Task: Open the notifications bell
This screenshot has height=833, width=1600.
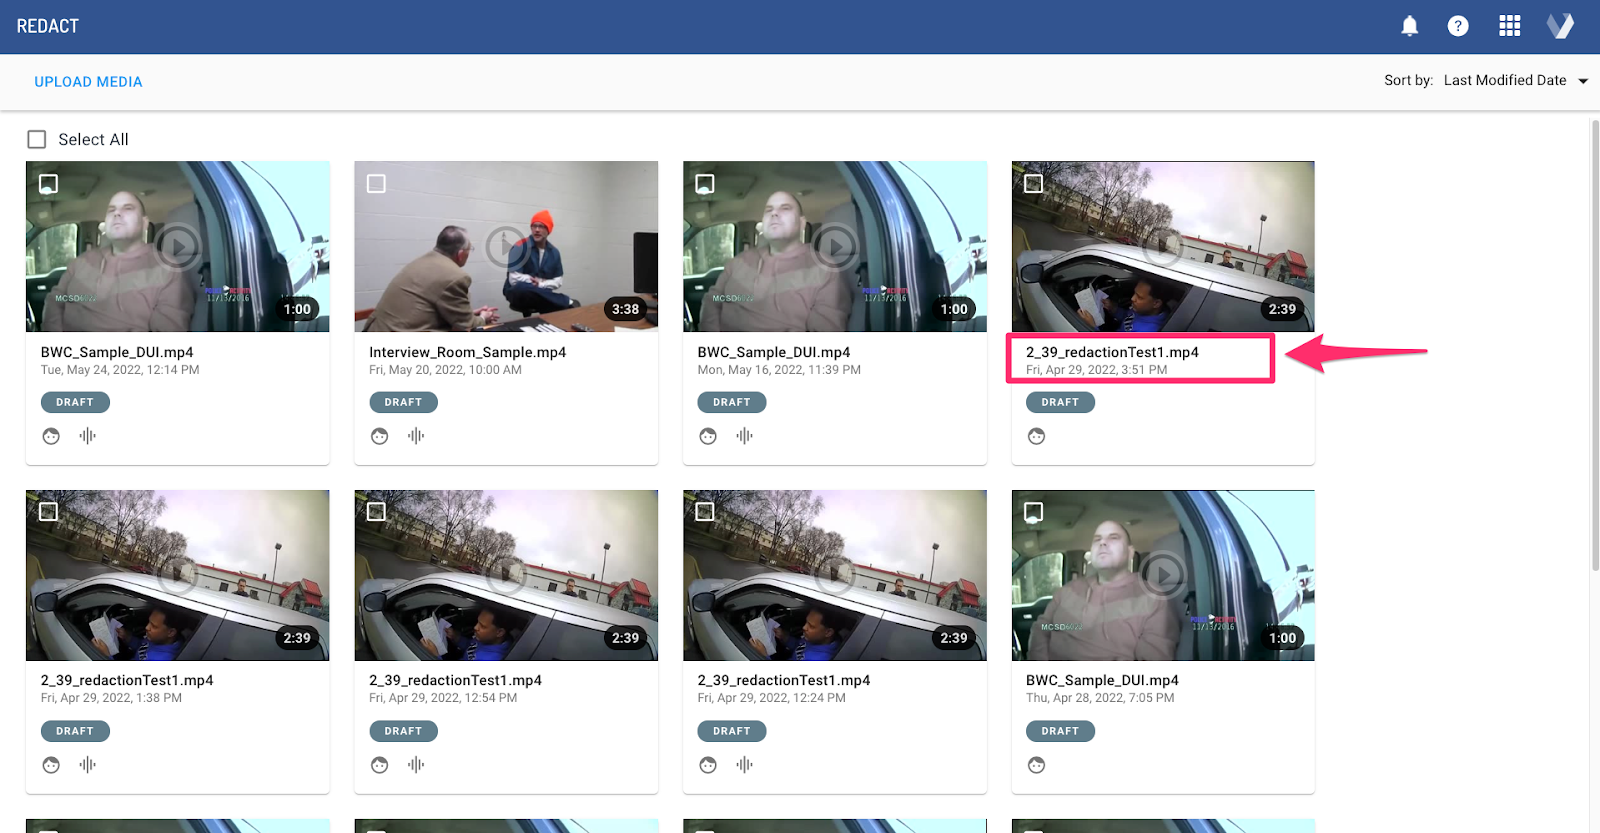Action: tap(1409, 26)
